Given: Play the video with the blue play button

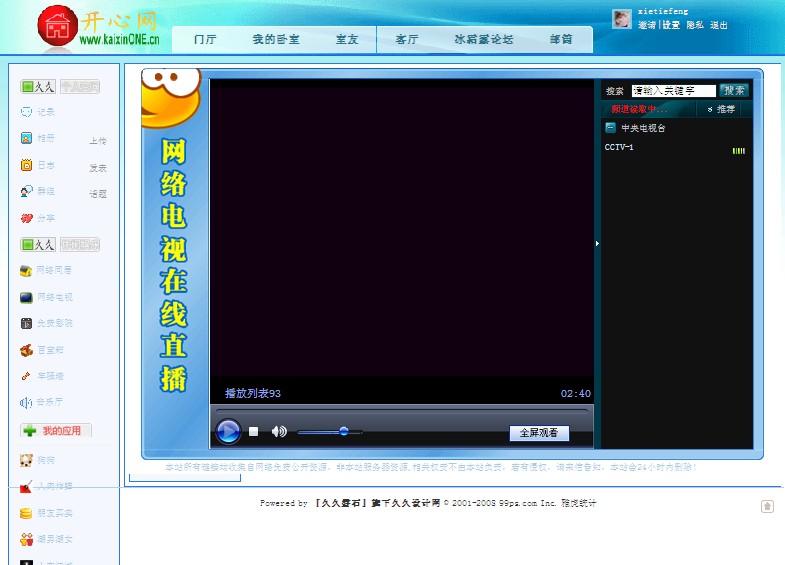Looking at the screenshot, I should coord(228,431).
